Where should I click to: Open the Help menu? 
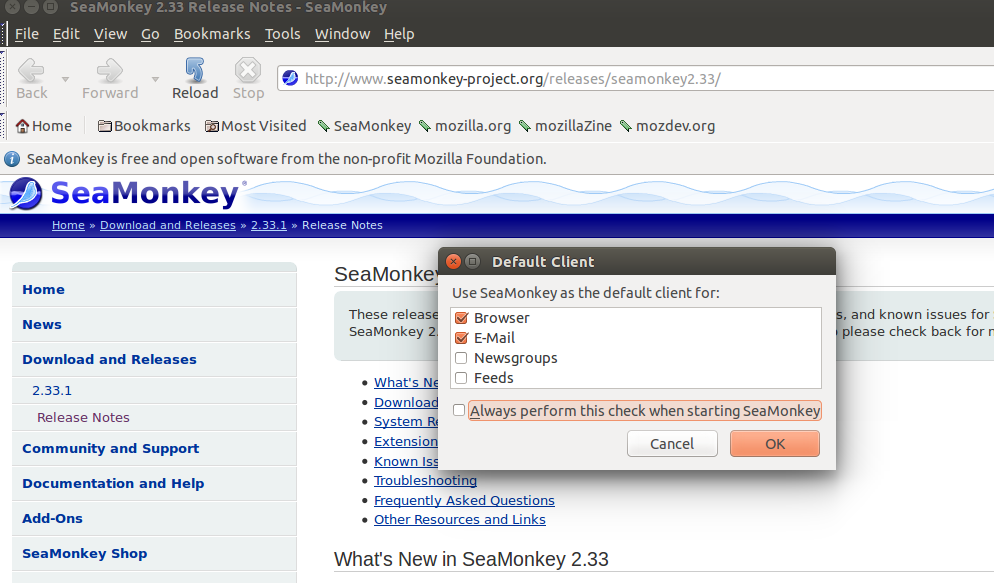(399, 34)
